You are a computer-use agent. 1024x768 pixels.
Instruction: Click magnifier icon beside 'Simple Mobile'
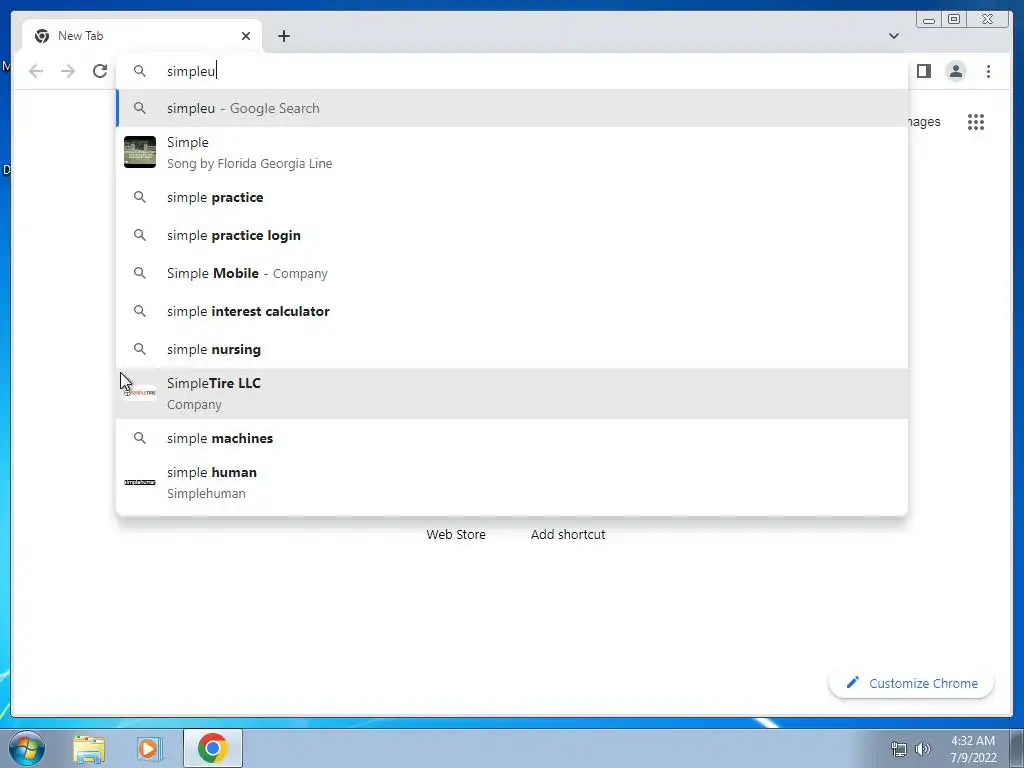point(140,273)
